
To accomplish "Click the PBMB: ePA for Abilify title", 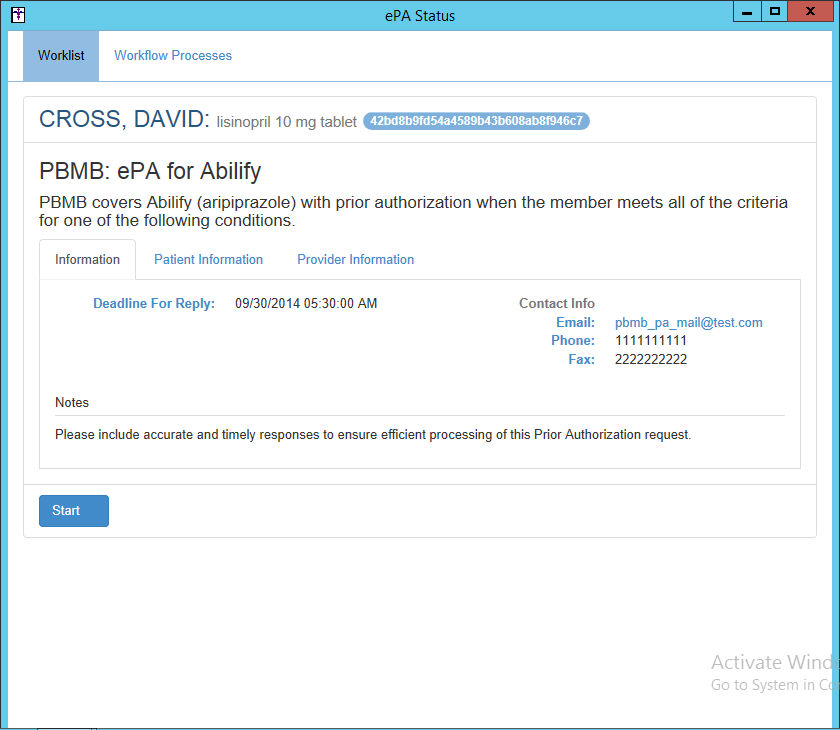I will point(150,171).
